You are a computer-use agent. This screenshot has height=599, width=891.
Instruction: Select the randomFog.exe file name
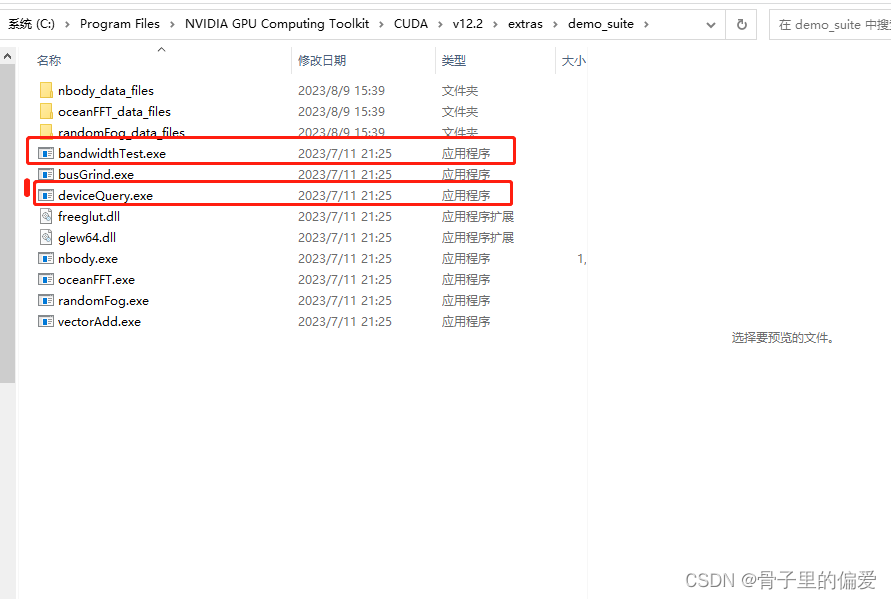[103, 301]
